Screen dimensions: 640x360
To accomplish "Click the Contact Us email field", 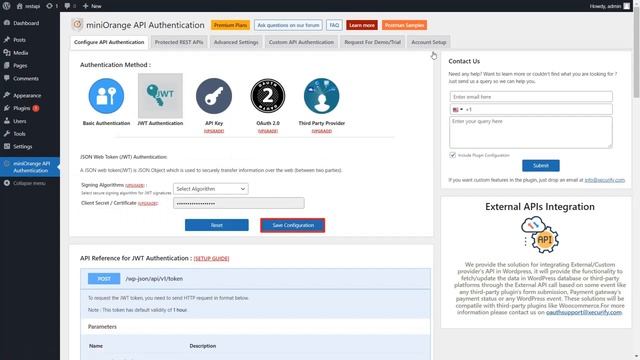I will 531,97.
